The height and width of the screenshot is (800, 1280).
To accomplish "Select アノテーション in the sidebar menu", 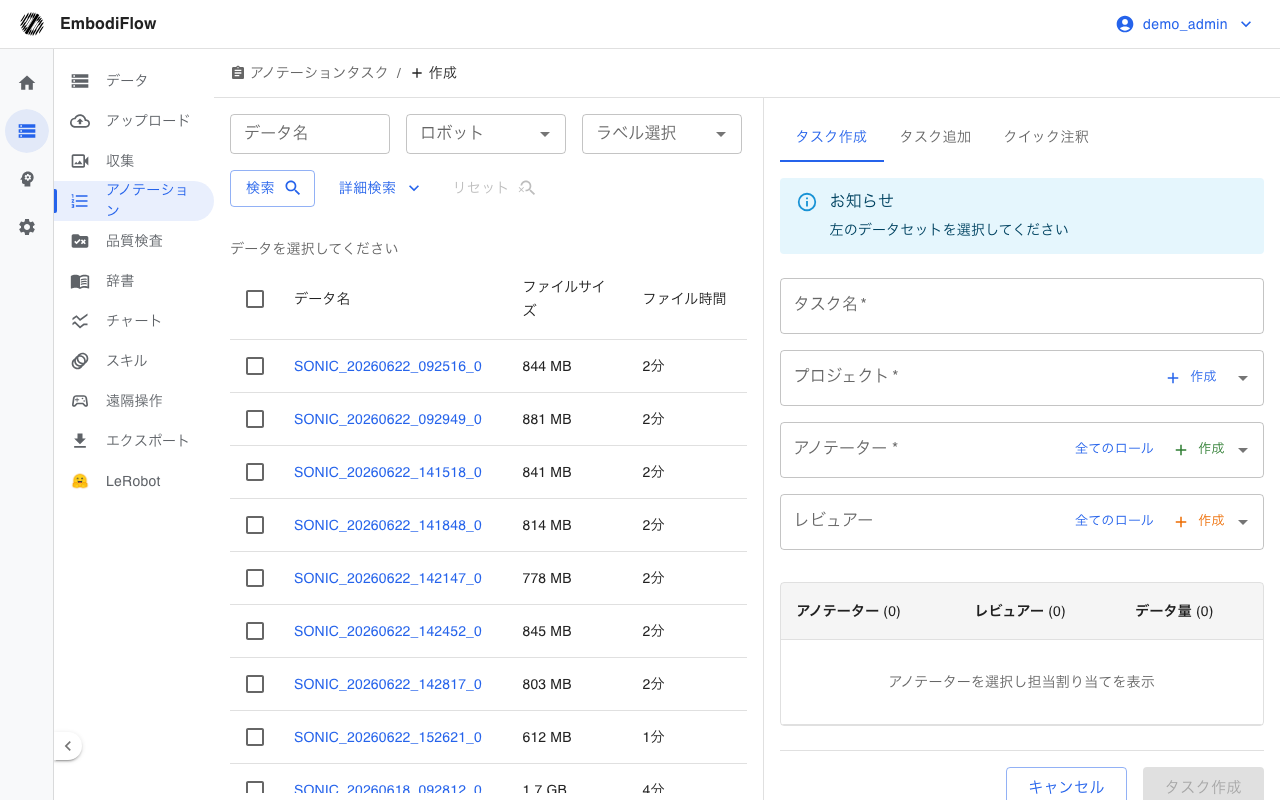I will tap(134, 200).
